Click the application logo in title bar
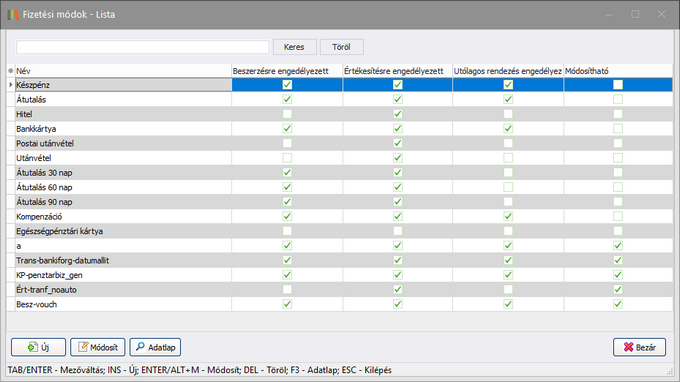The image size is (680, 382). 13,14
